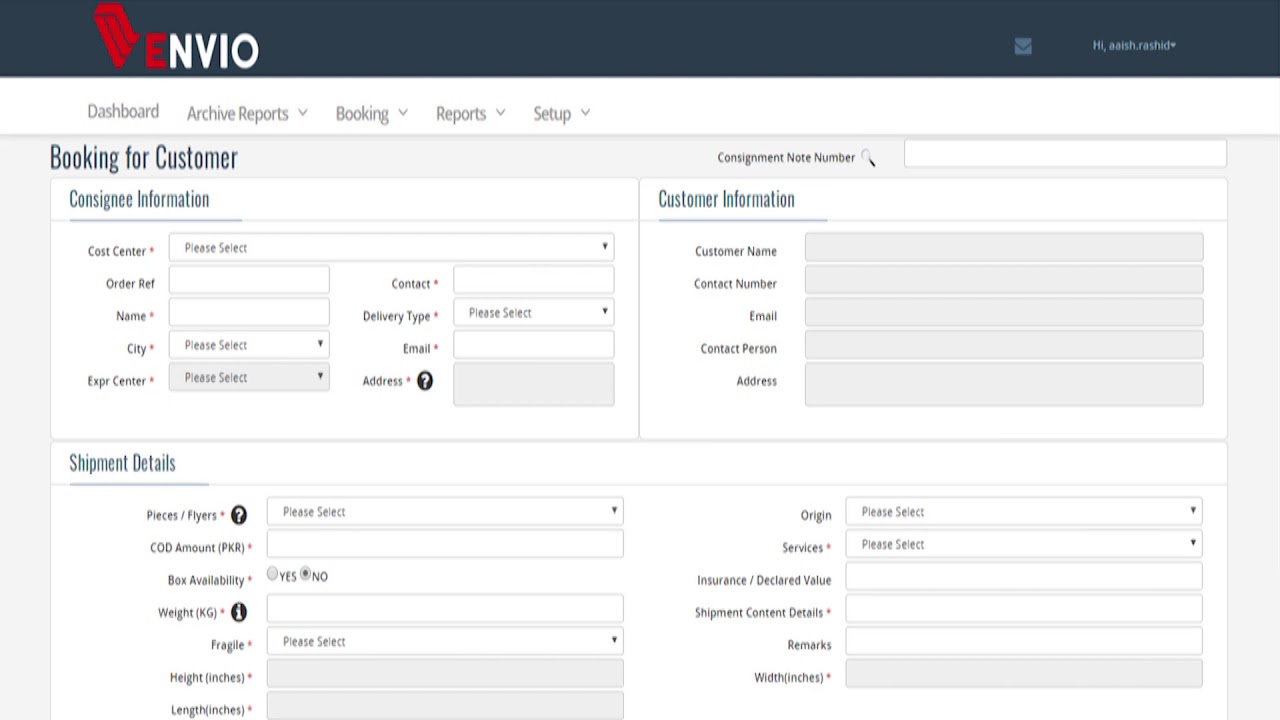Select YES for Box Availability
Screen dimensions: 1280x720
[272, 574]
